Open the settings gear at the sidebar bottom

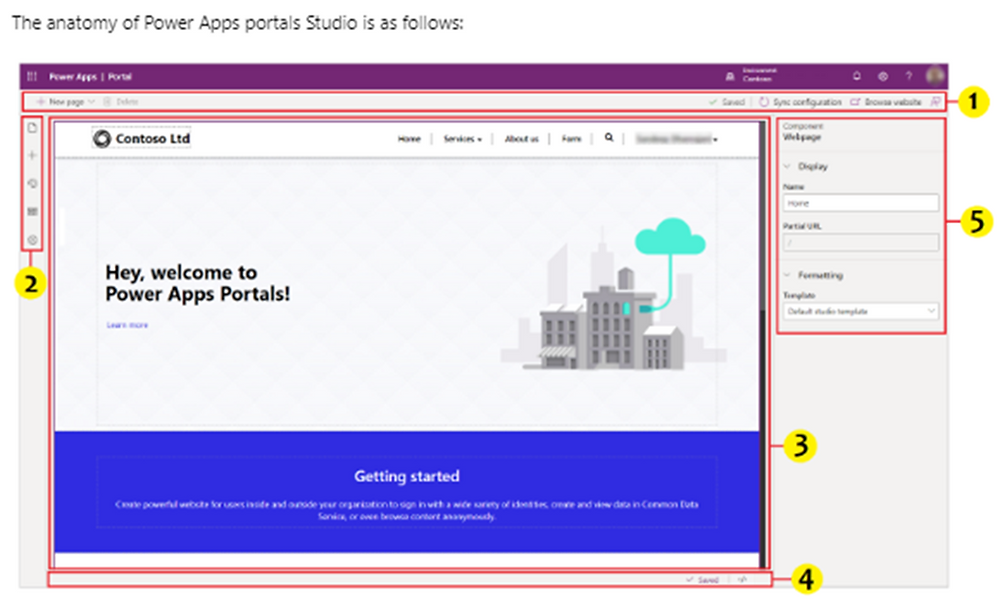[33, 239]
